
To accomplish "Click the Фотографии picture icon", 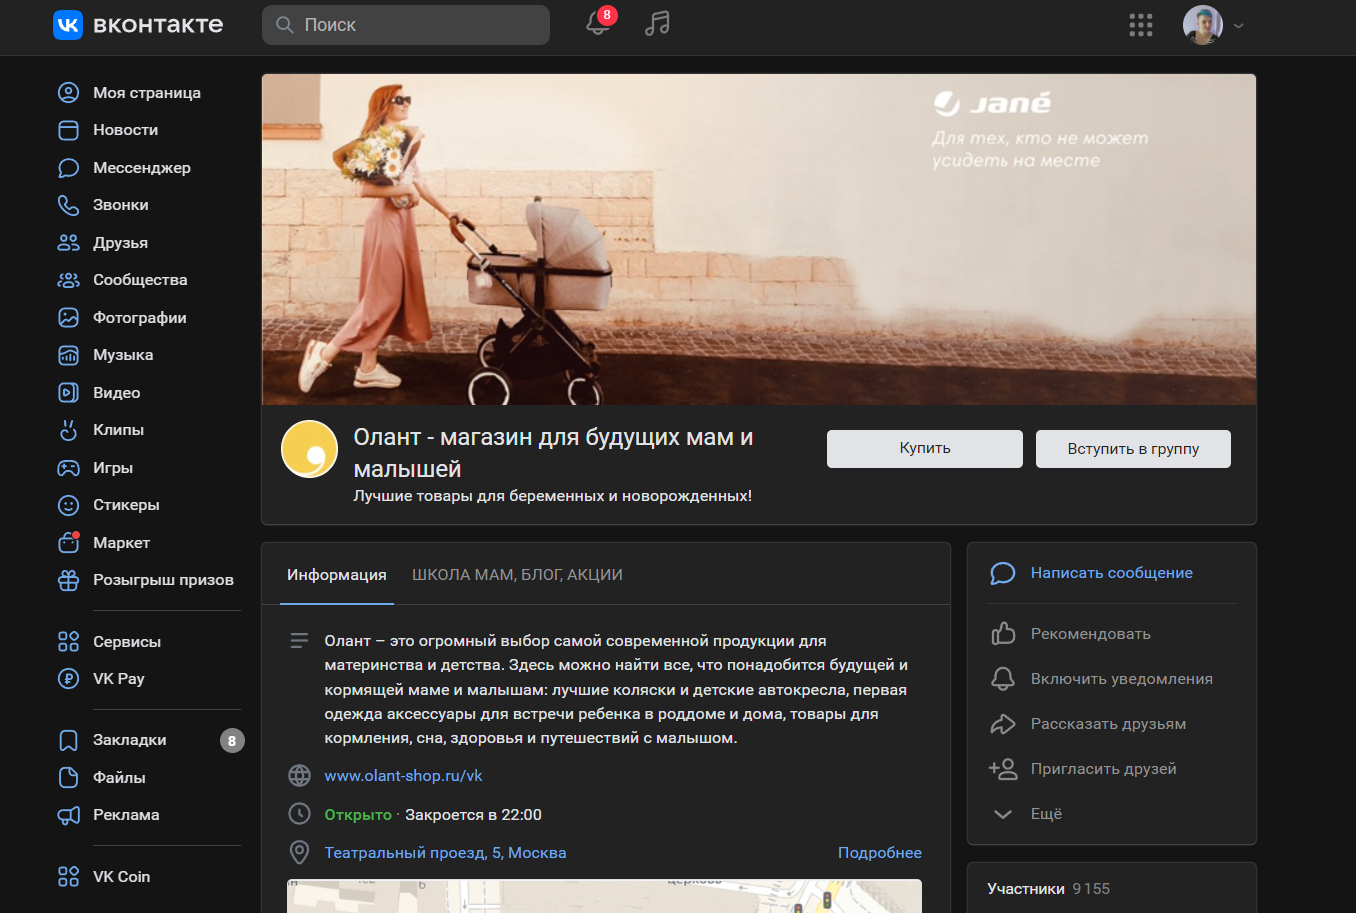I will 68,318.
